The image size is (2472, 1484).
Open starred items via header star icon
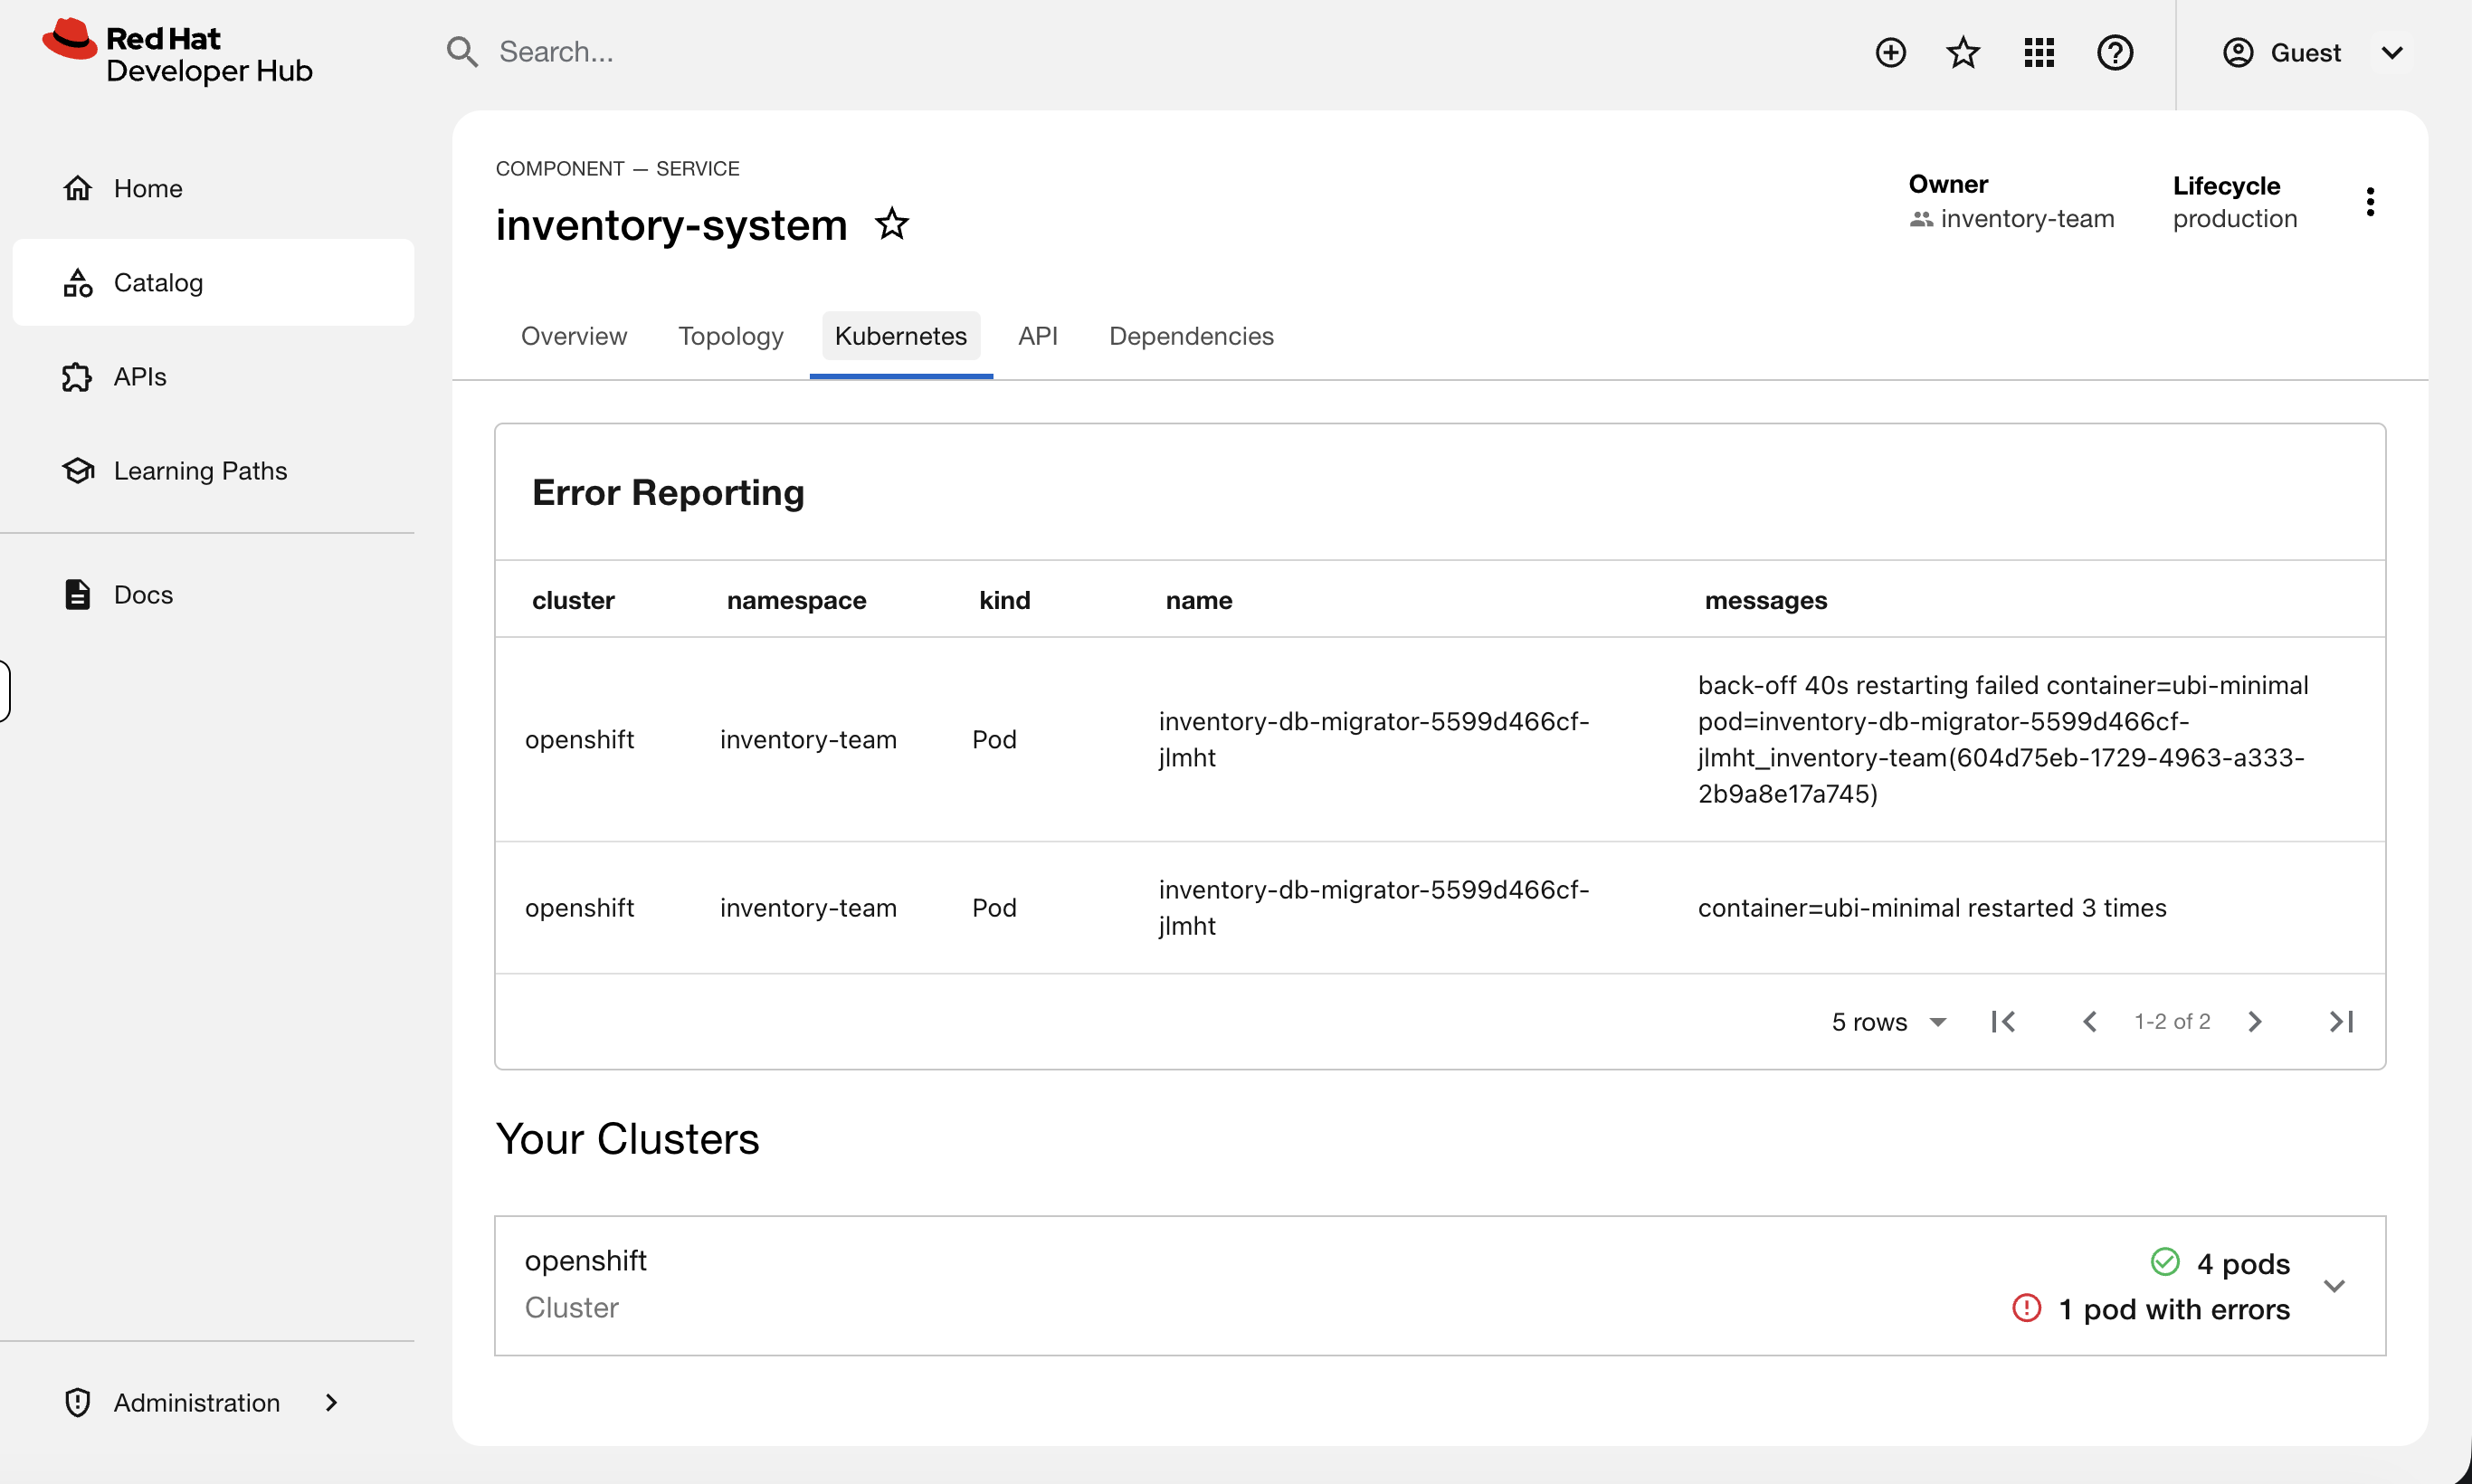point(1963,52)
